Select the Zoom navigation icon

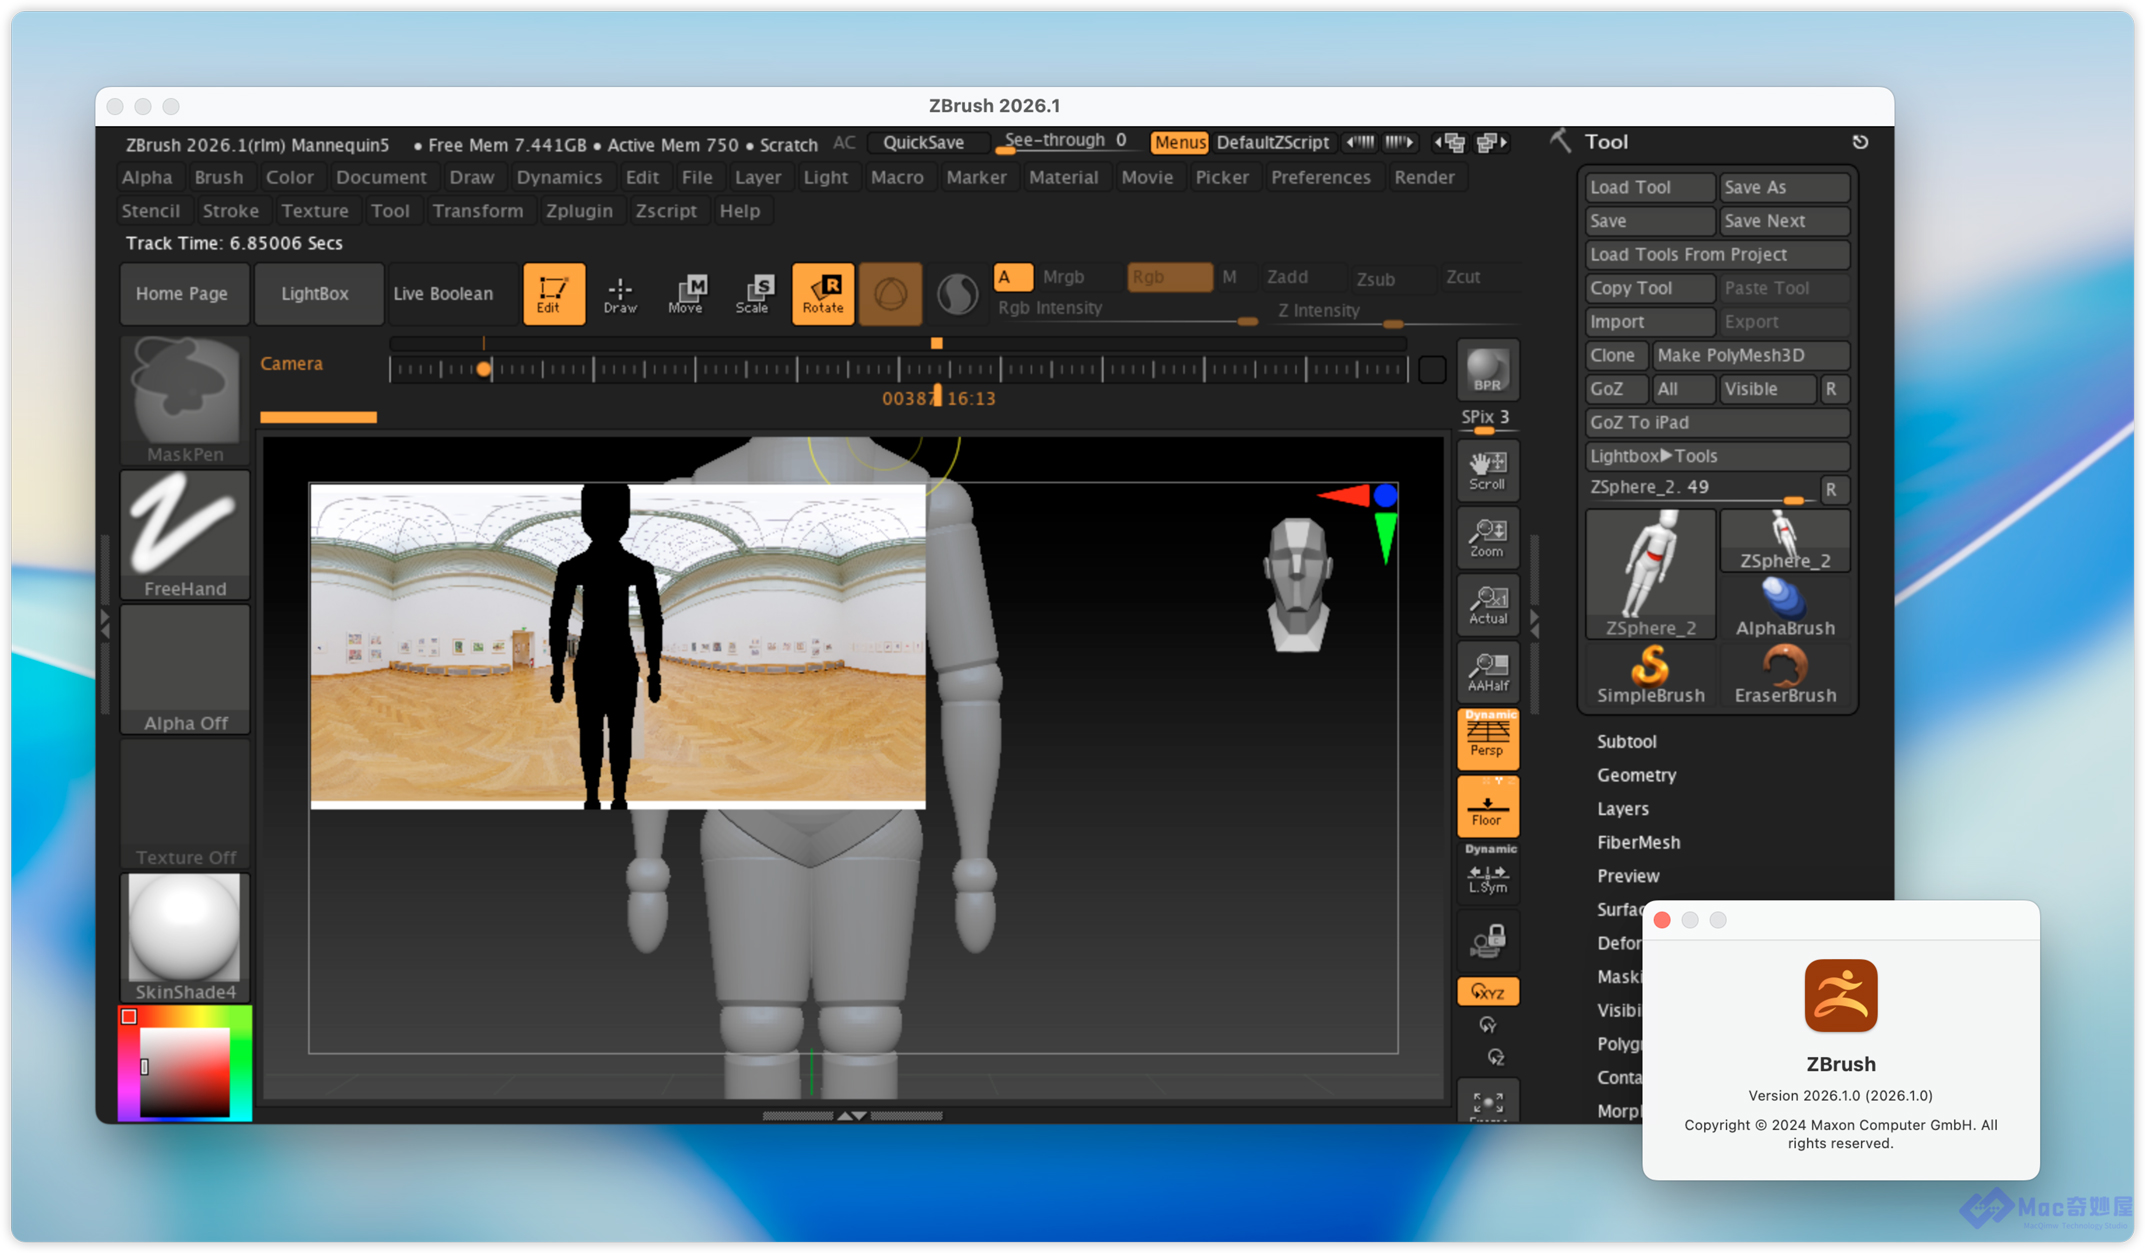[1487, 538]
